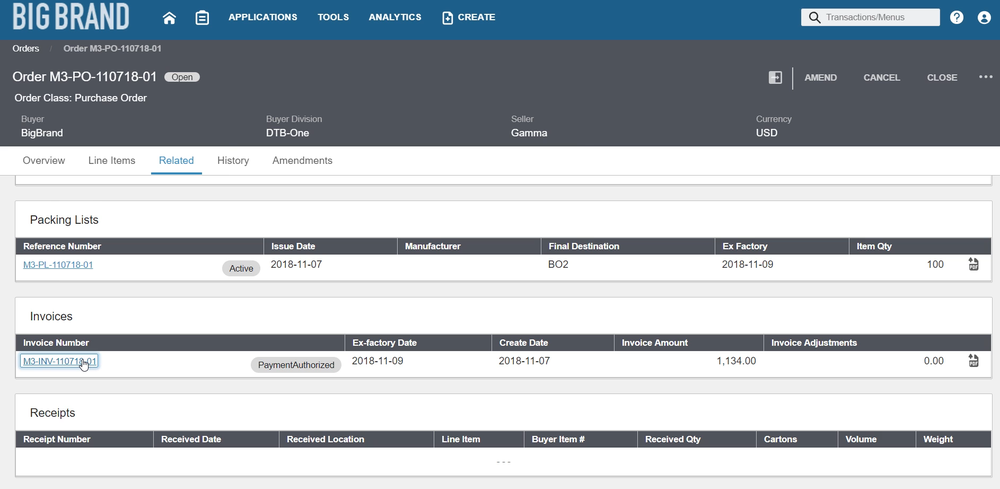Click the Amend button
This screenshot has height=489, width=1000.
point(821,78)
